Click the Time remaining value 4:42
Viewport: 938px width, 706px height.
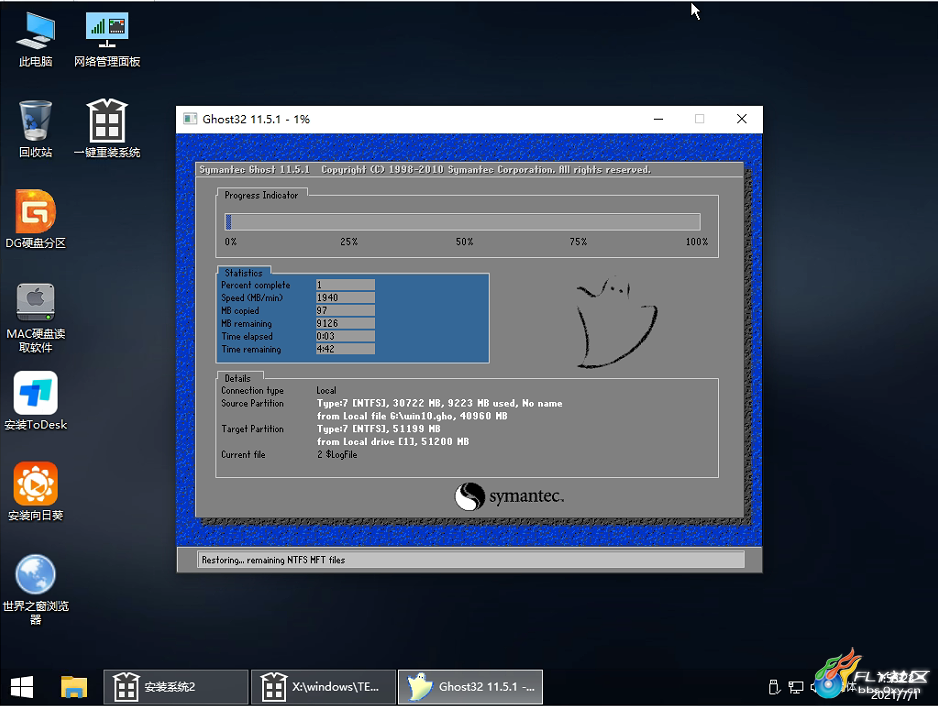click(345, 349)
